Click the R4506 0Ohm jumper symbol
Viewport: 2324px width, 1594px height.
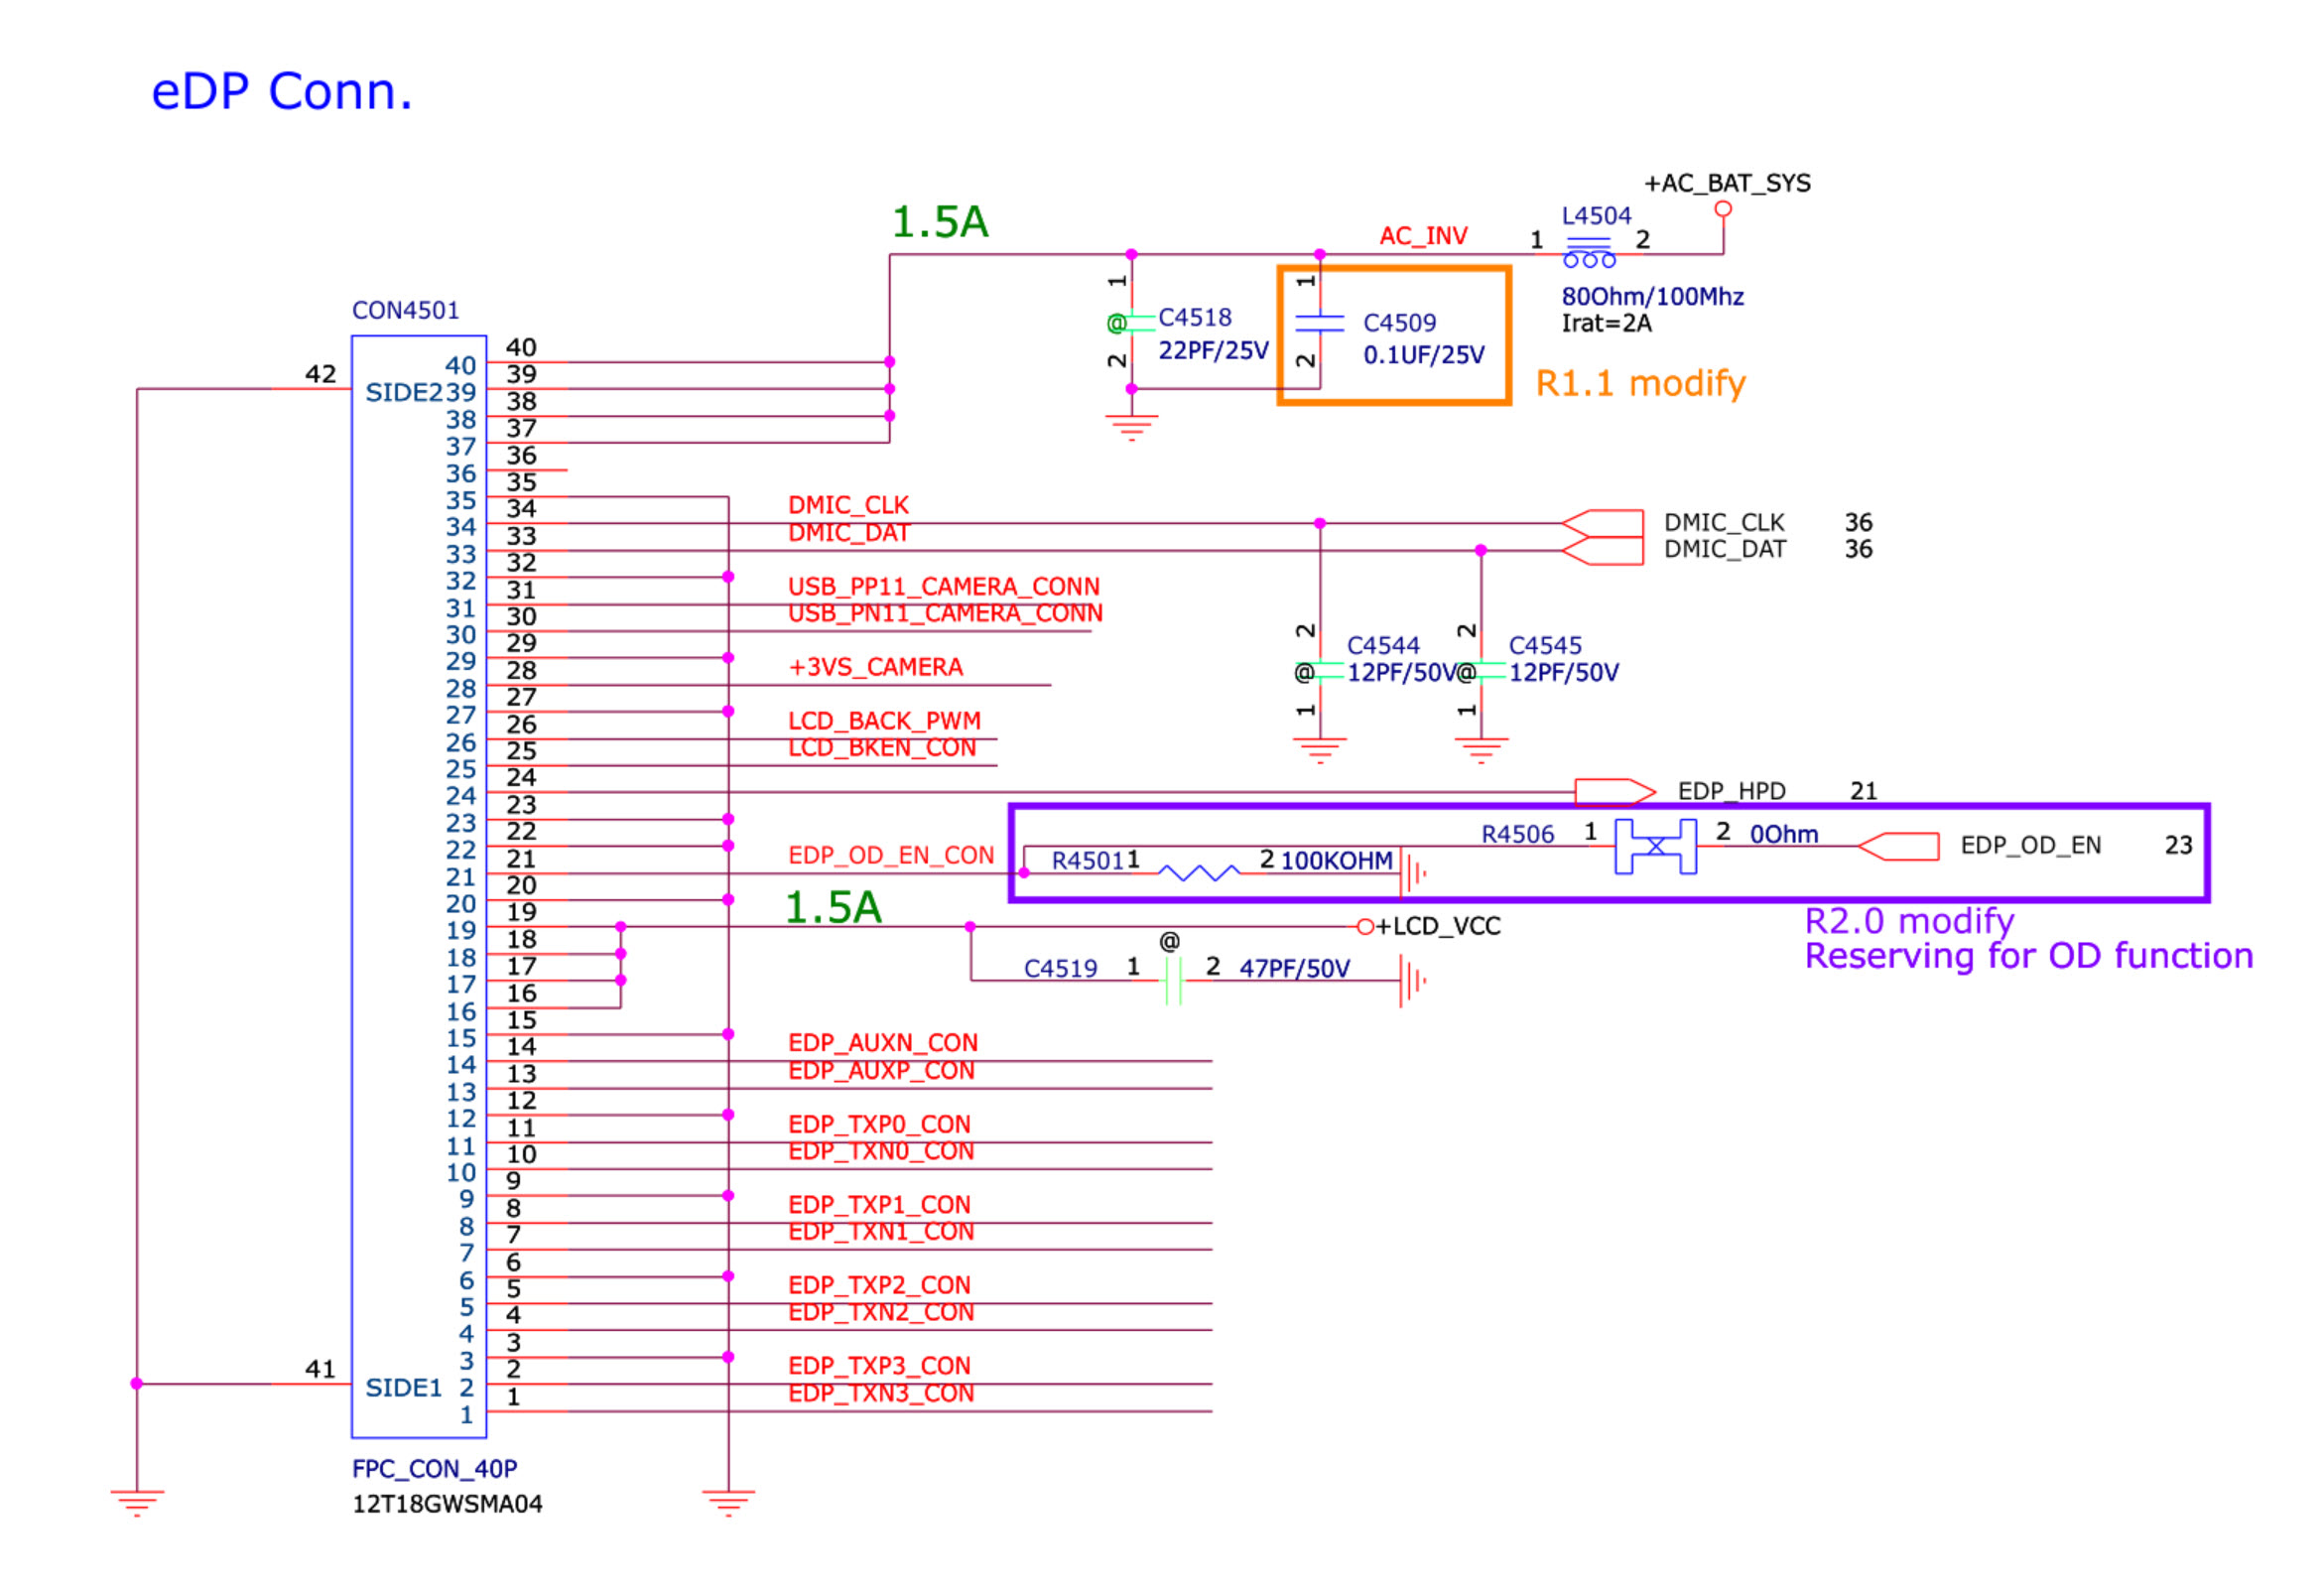1655,846
